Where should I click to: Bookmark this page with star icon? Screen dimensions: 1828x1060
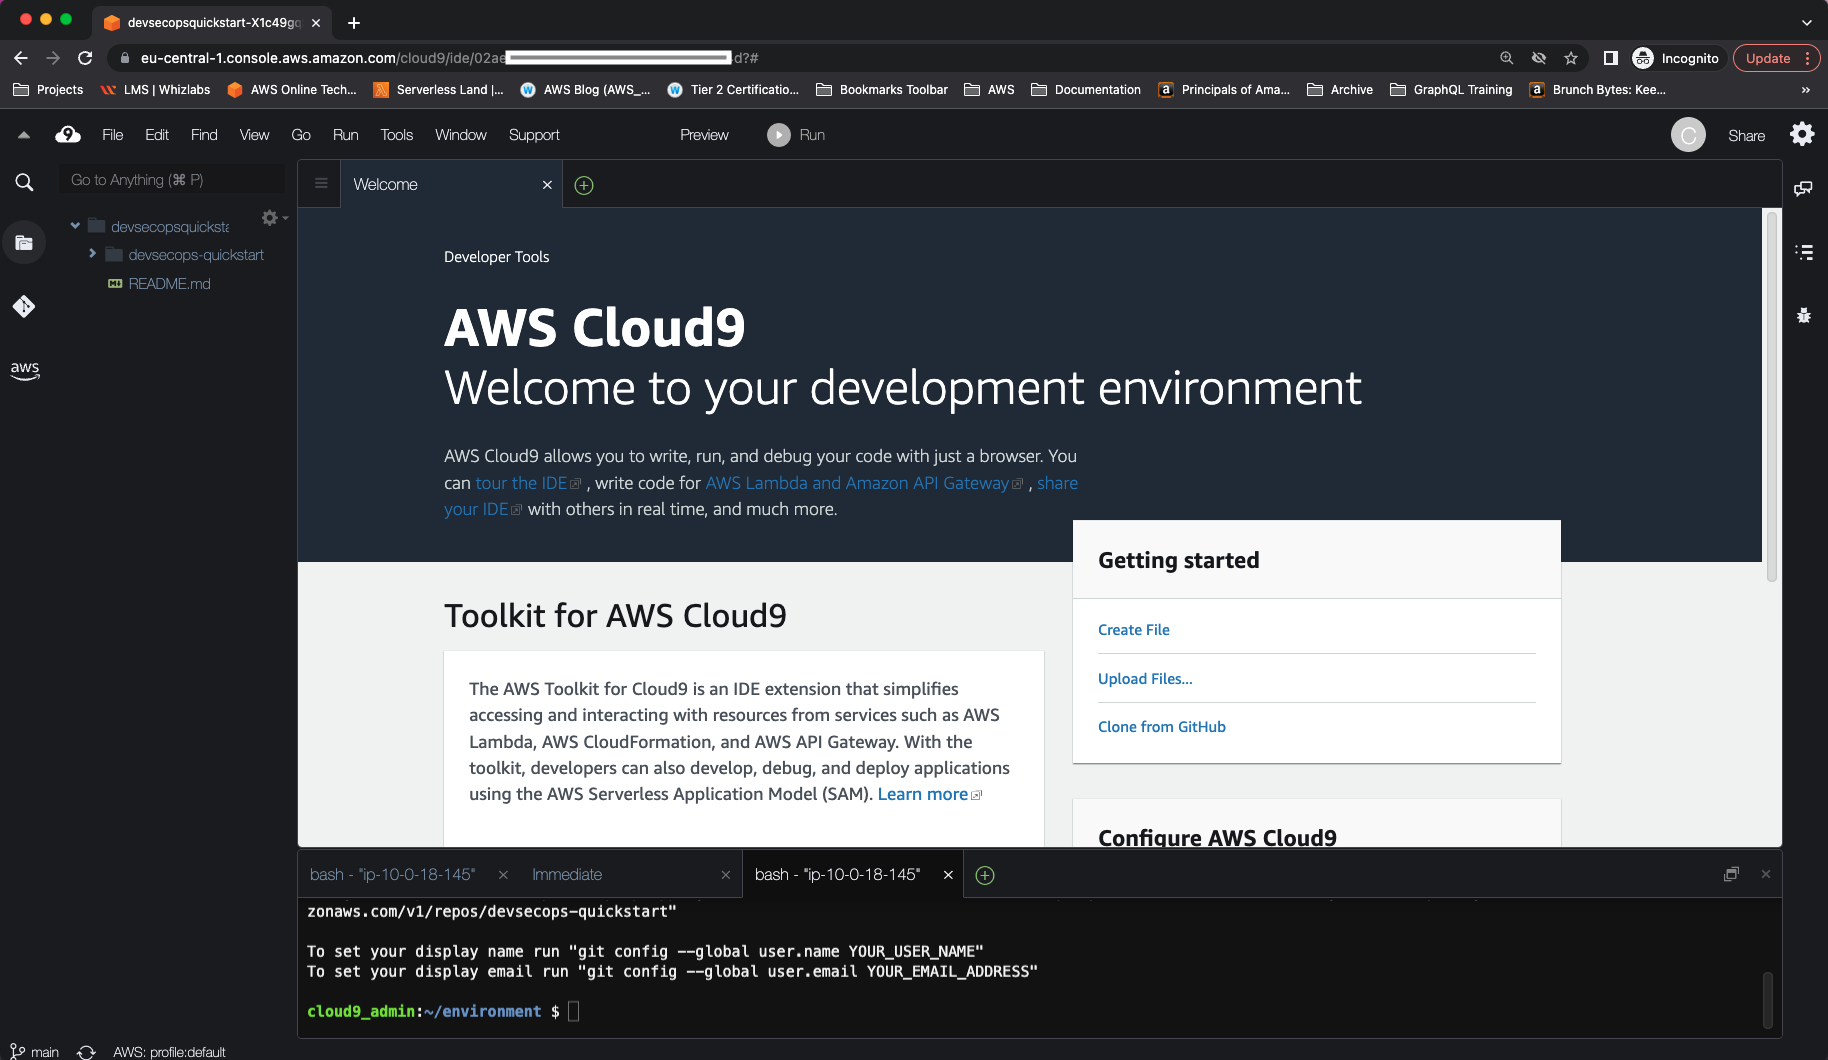click(1571, 58)
